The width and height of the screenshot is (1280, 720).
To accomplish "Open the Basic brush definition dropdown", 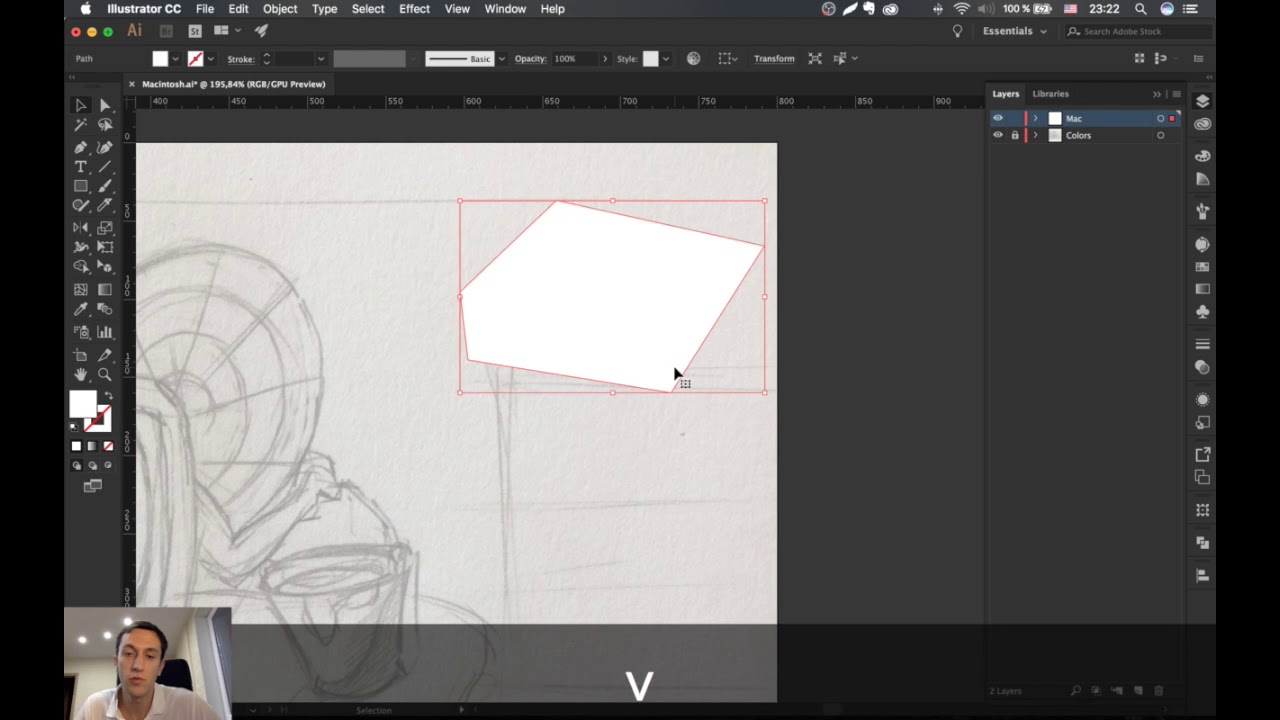I will pyautogui.click(x=502, y=59).
